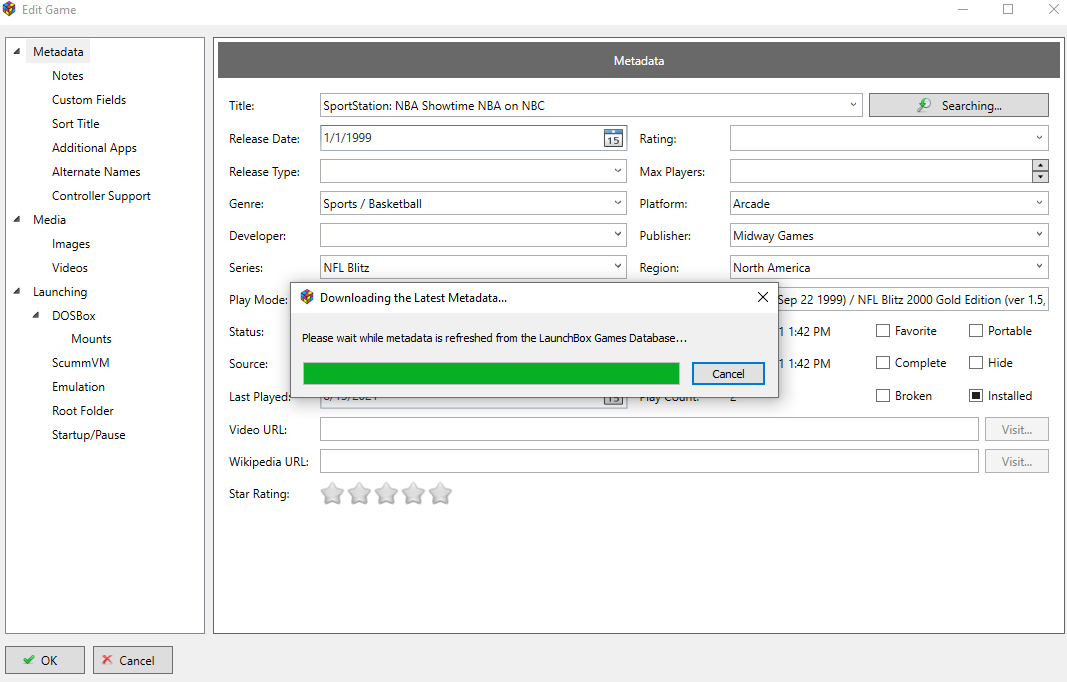Screen dimensions: 1067x682
Task: Open Root Folder settings
Action: [x=82, y=410]
